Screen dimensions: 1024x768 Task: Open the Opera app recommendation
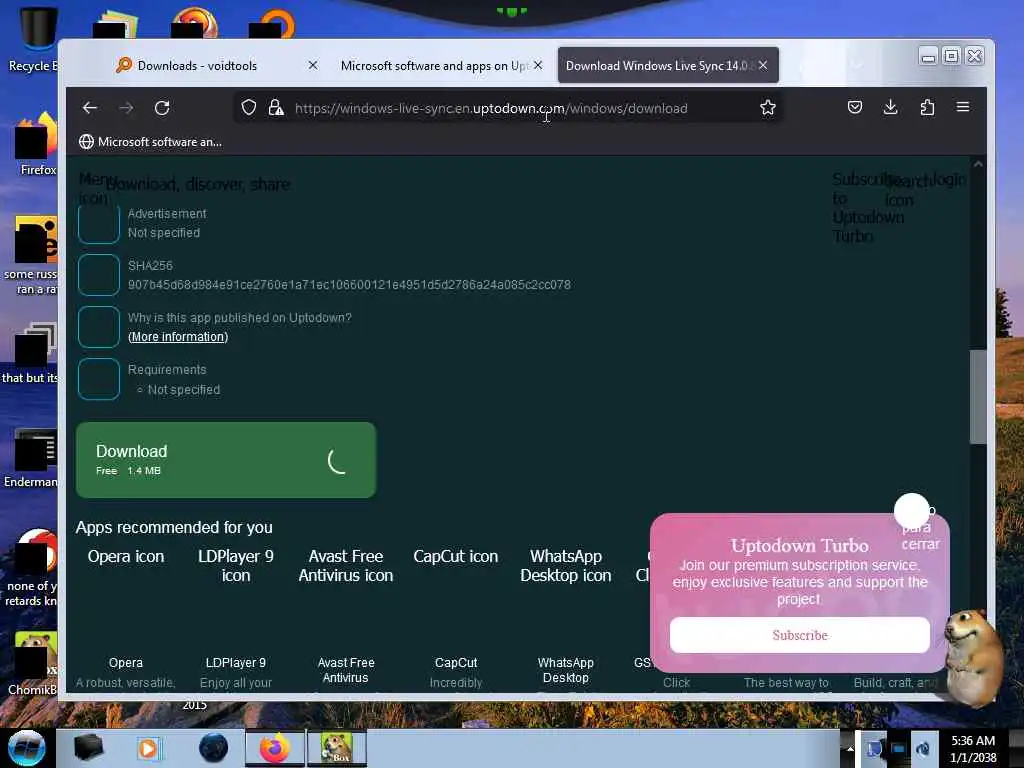click(125, 663)
